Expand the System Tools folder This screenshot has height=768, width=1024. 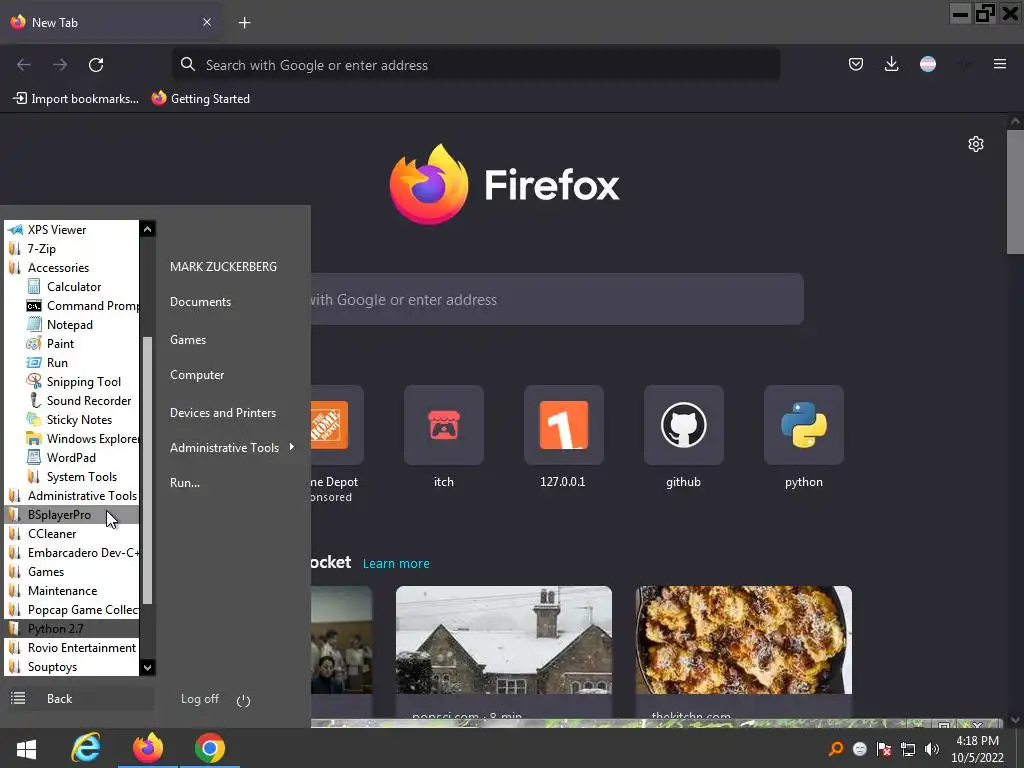point(82,476)
